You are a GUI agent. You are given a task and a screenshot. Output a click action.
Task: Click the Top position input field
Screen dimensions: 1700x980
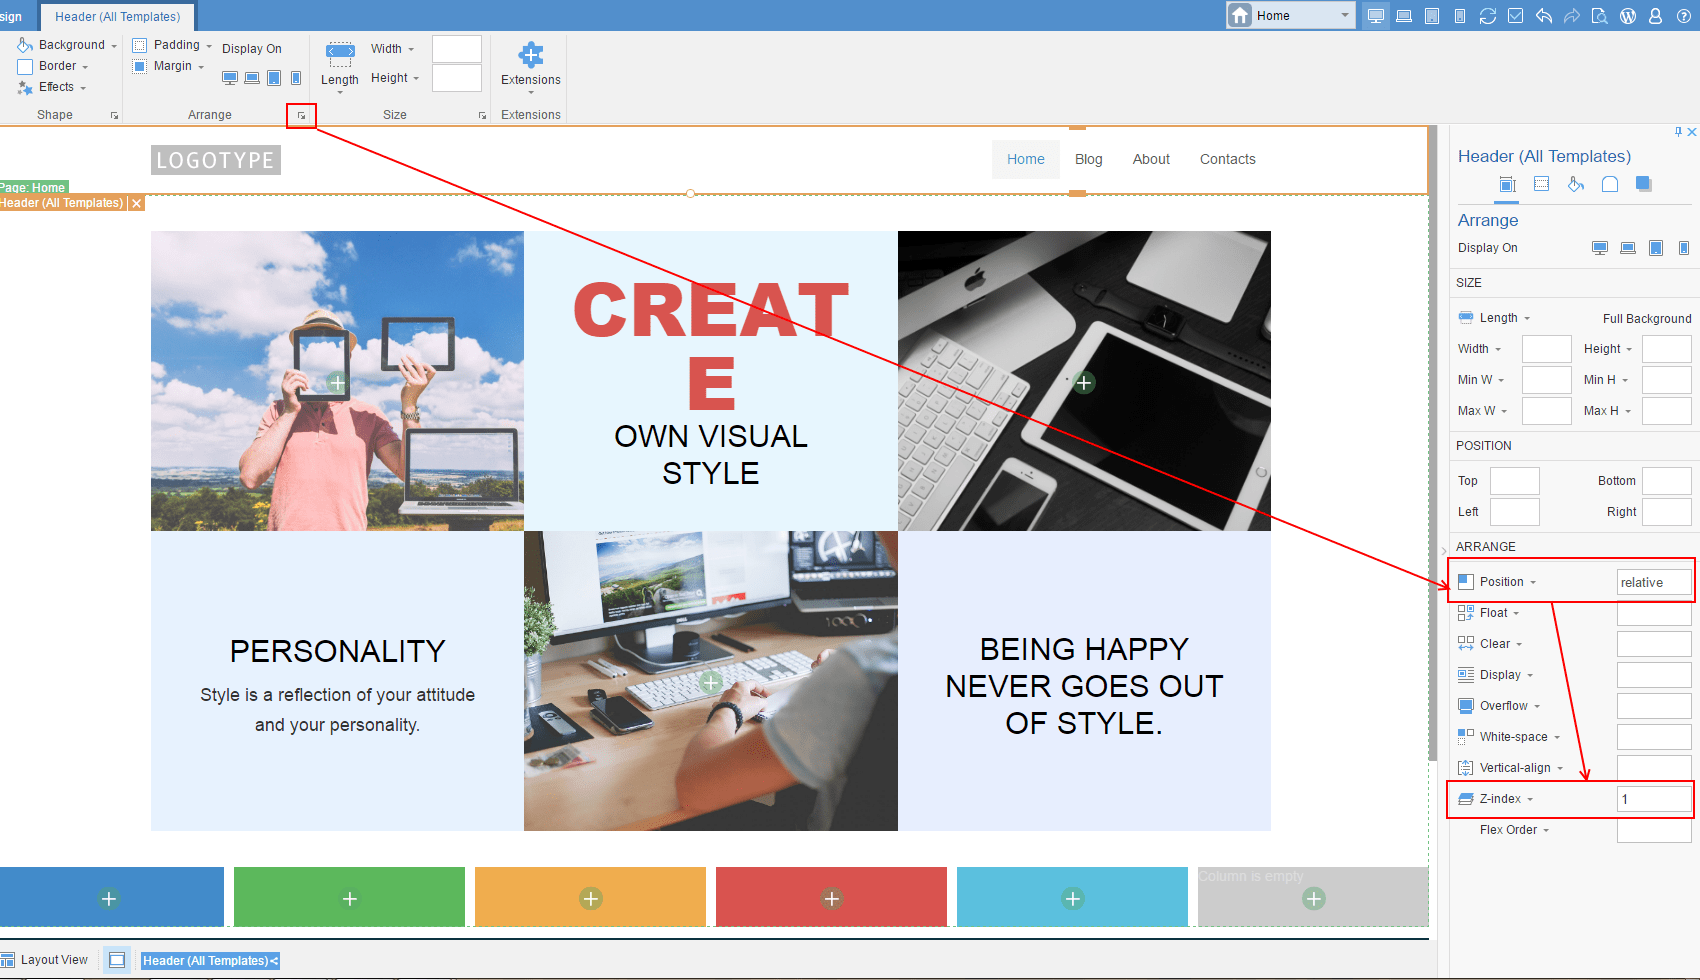[1515, 481]
